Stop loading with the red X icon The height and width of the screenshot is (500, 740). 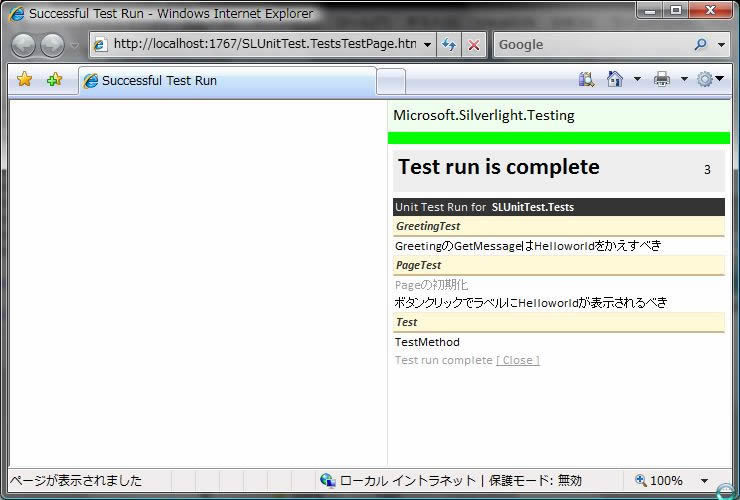point(474,45)
